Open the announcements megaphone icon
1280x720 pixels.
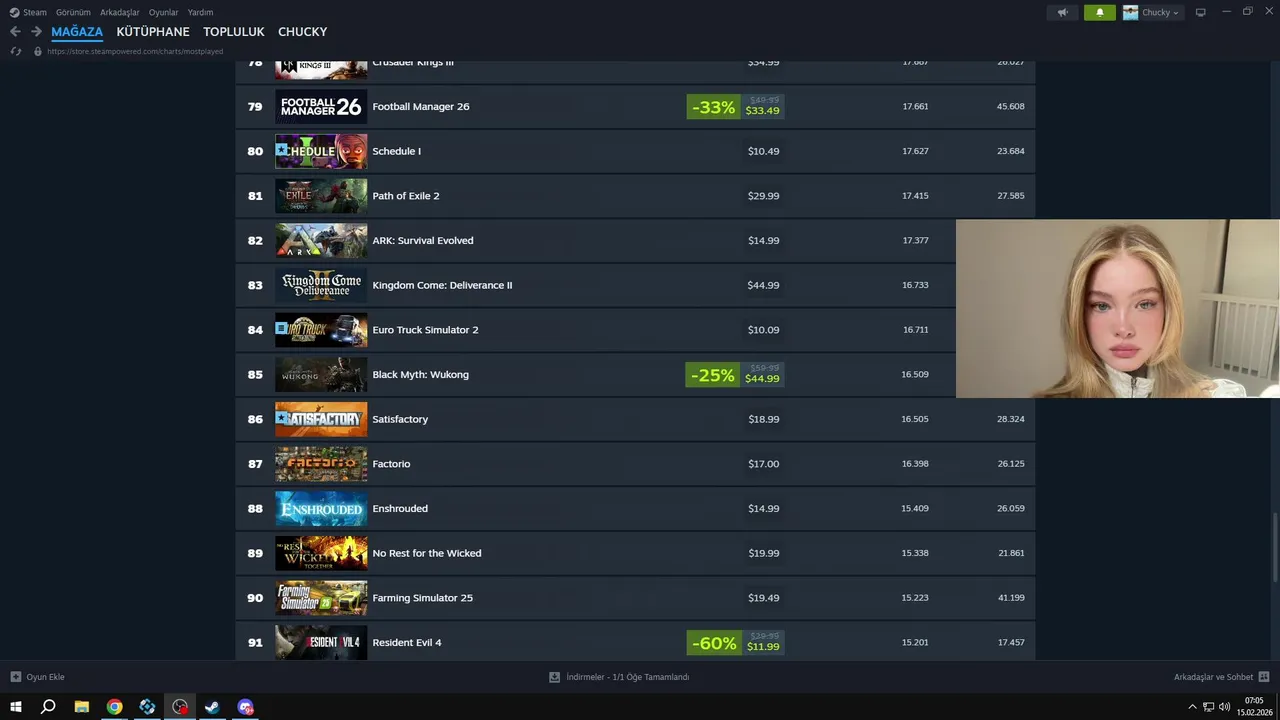click(x=1063, y=12)
